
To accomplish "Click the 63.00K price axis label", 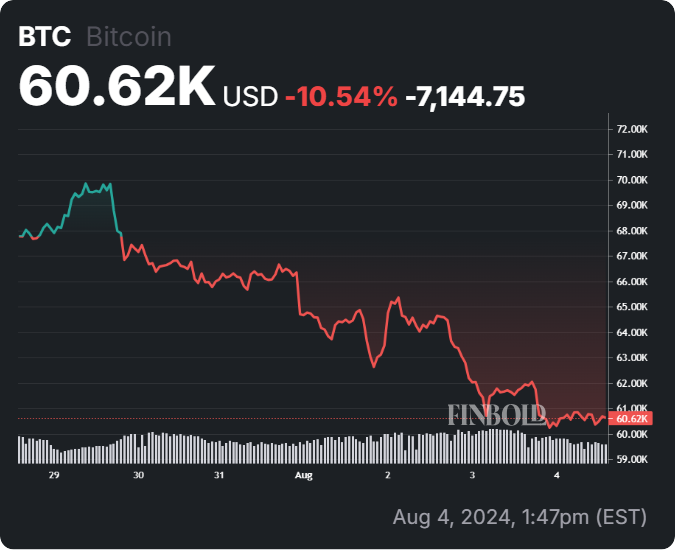I will (x=631, y=358).
